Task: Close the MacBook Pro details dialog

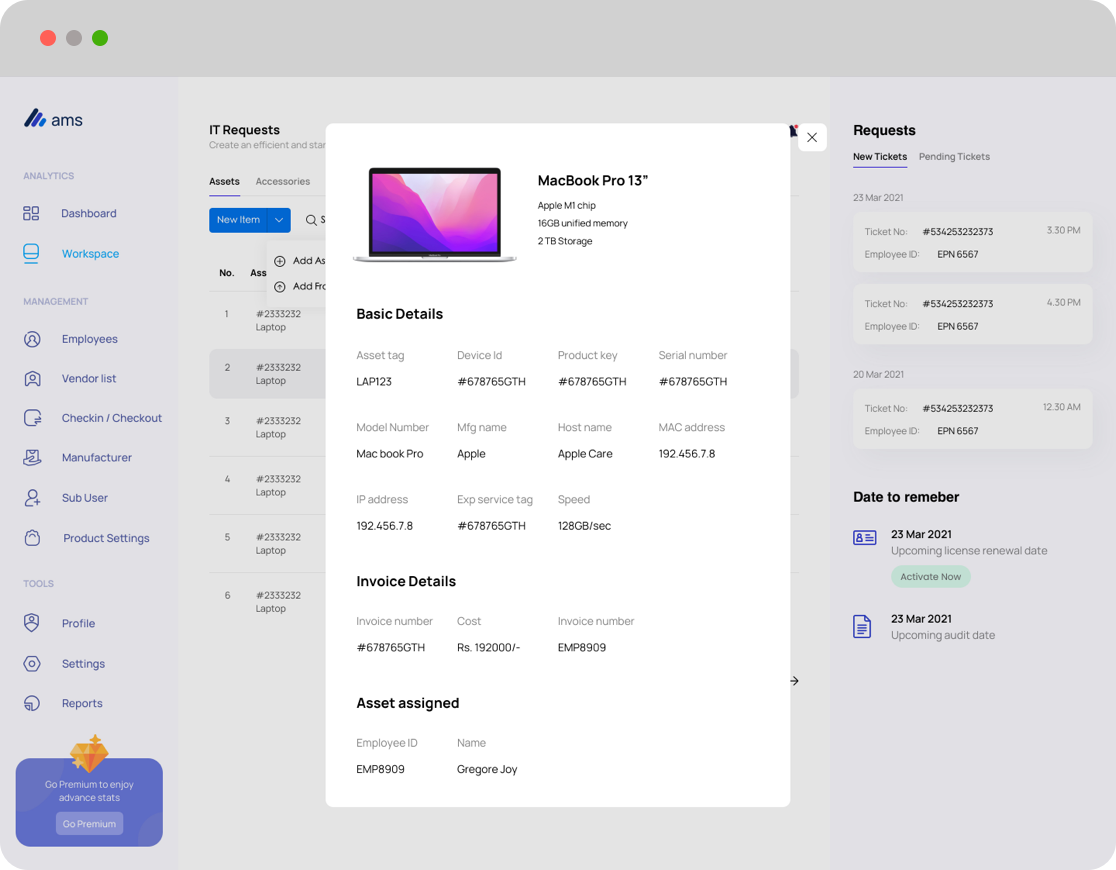Action: tap(812, 138)
